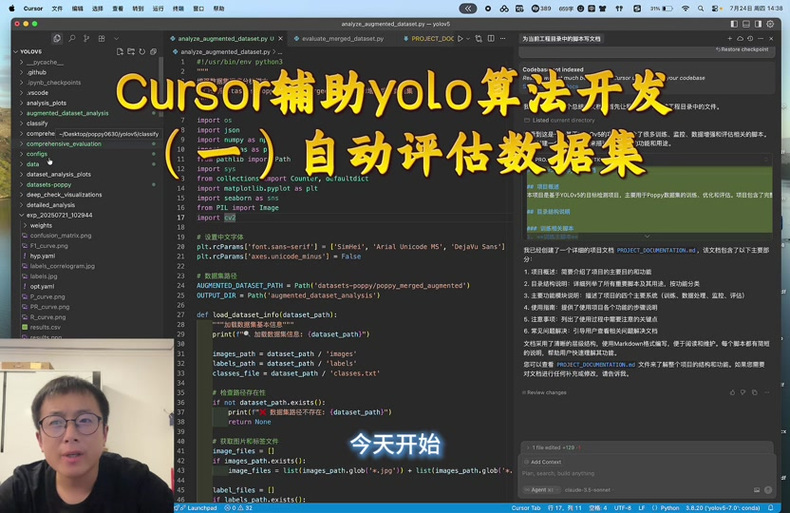Viewport: 790px width, 513px height.
Task: Open results.csv file
Action: pyautogui.click(x=45, y=327)
